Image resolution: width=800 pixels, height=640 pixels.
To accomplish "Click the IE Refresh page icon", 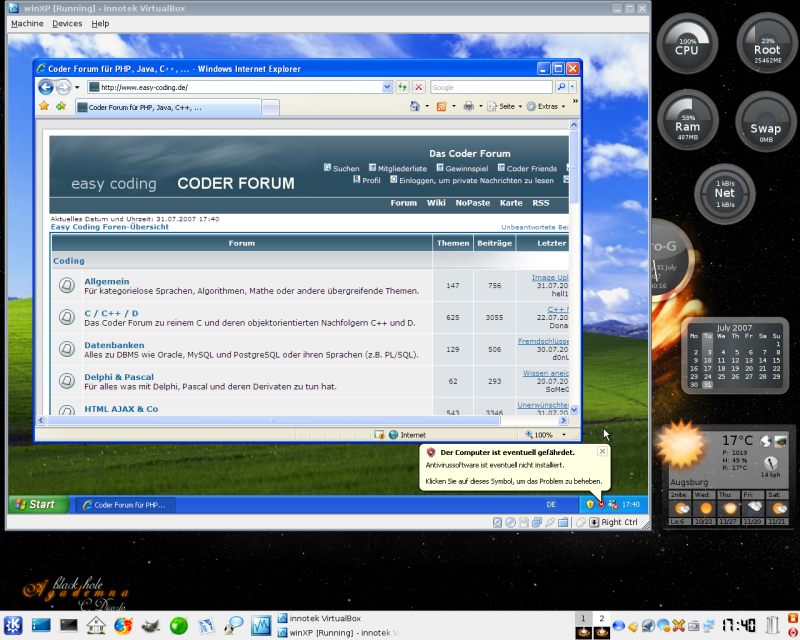I will [x=402, y=87].
